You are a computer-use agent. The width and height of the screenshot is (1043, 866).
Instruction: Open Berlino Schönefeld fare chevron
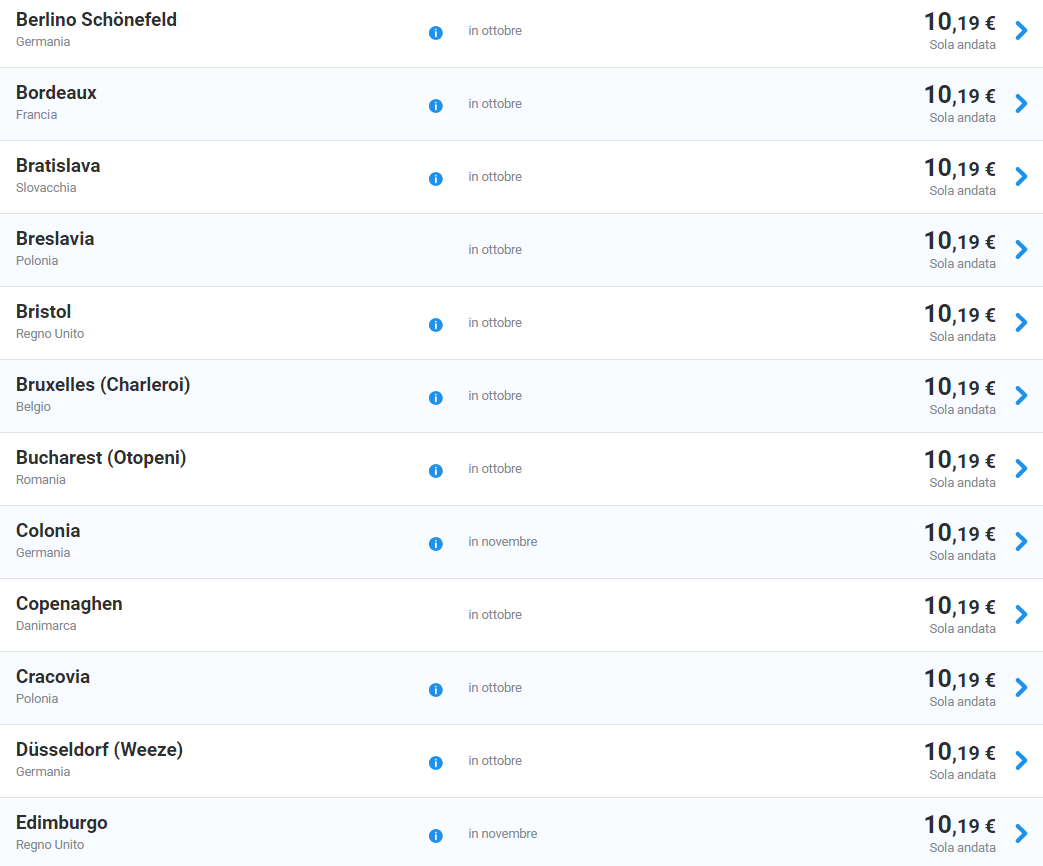[1021, 31]
